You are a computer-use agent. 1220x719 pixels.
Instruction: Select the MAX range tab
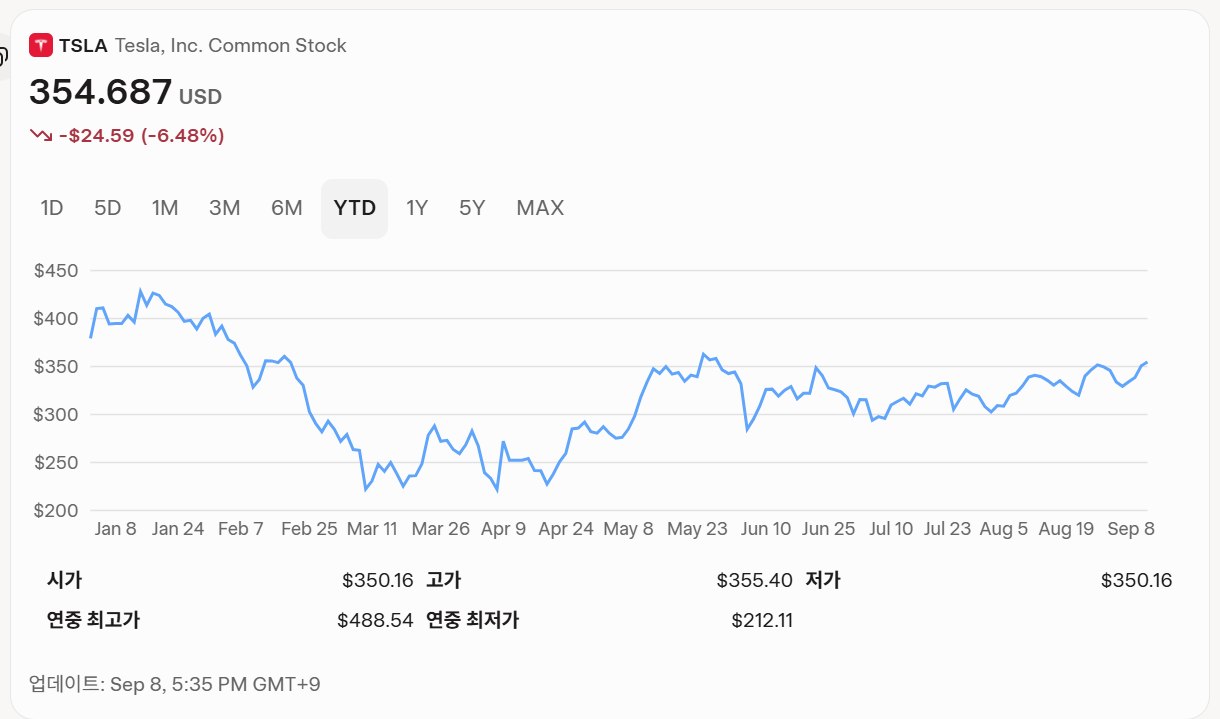coord(540,208)
